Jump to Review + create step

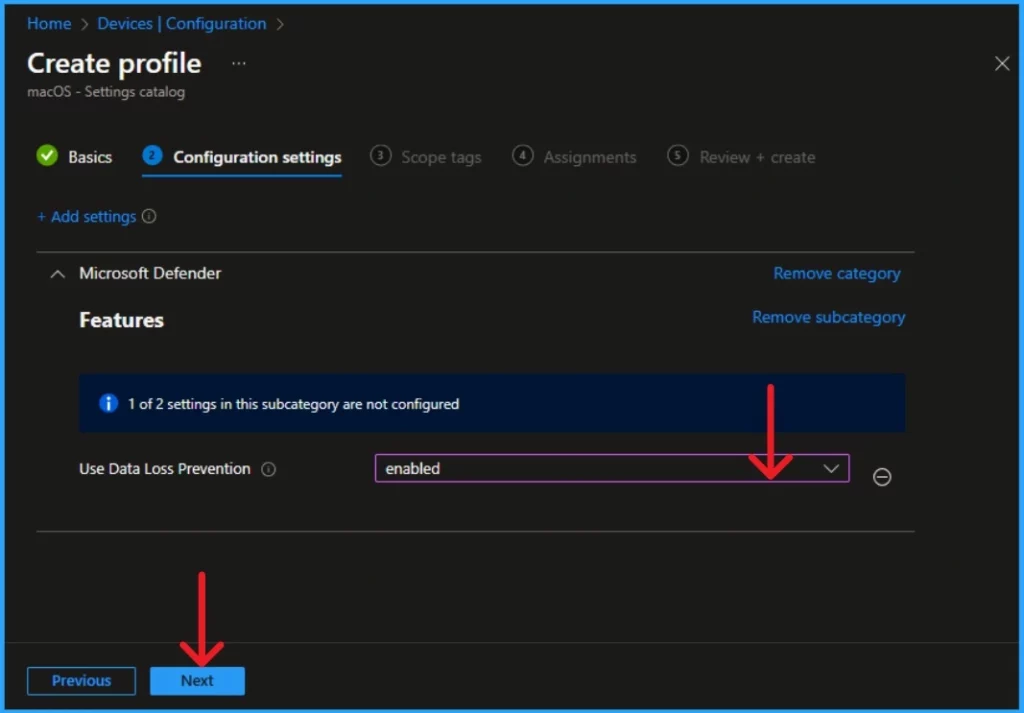[741, 157]
